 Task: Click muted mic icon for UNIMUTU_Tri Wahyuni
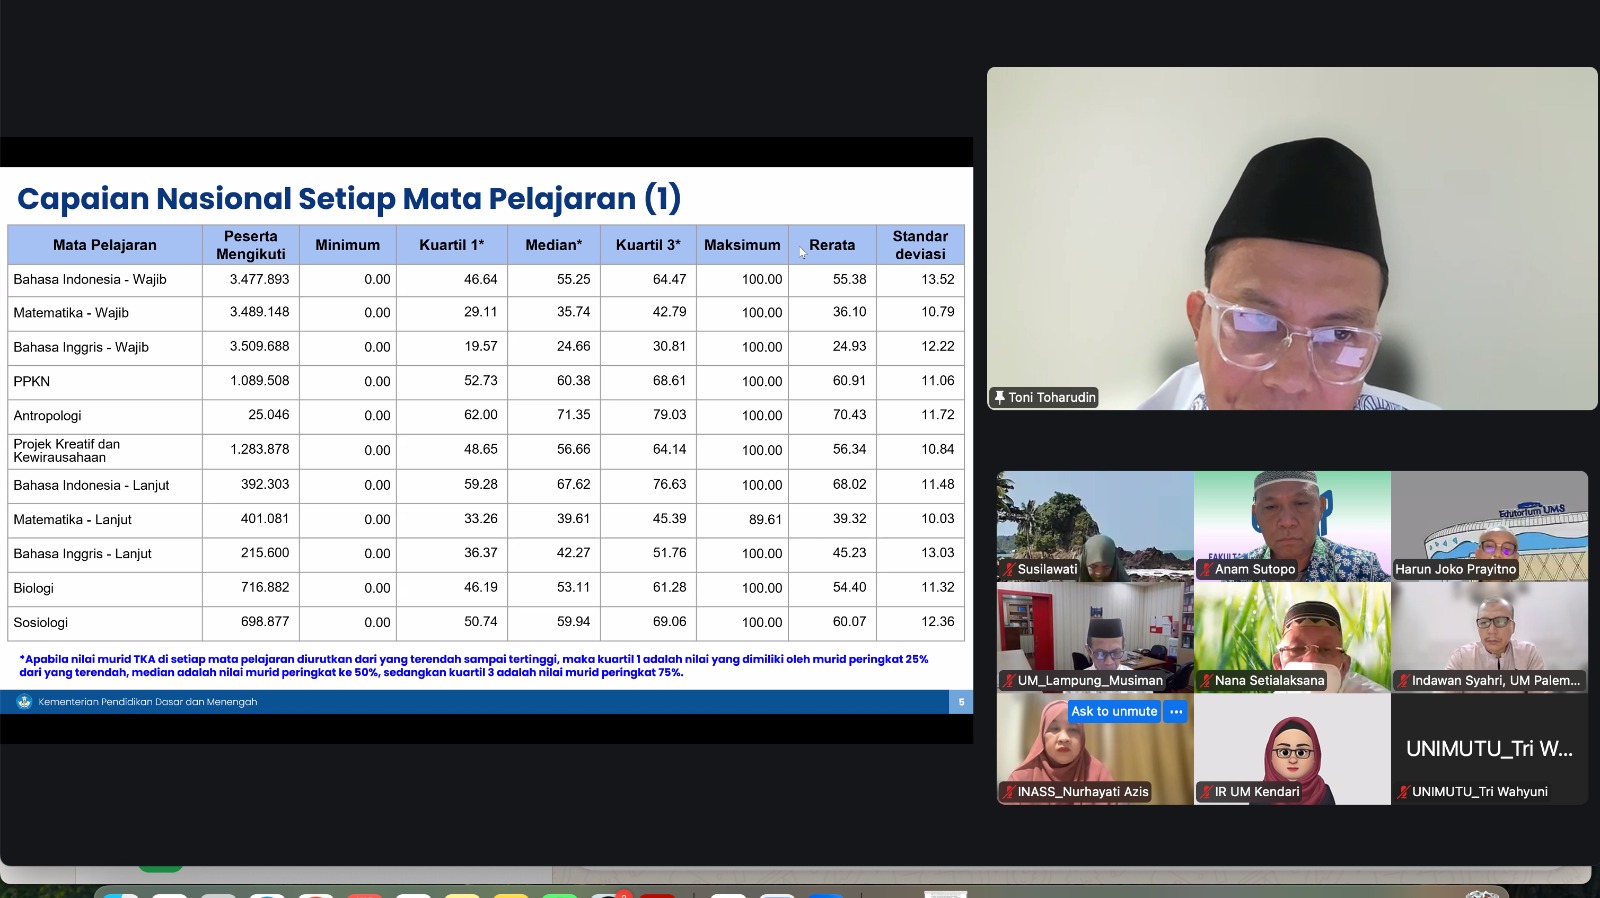(1403, 792)
